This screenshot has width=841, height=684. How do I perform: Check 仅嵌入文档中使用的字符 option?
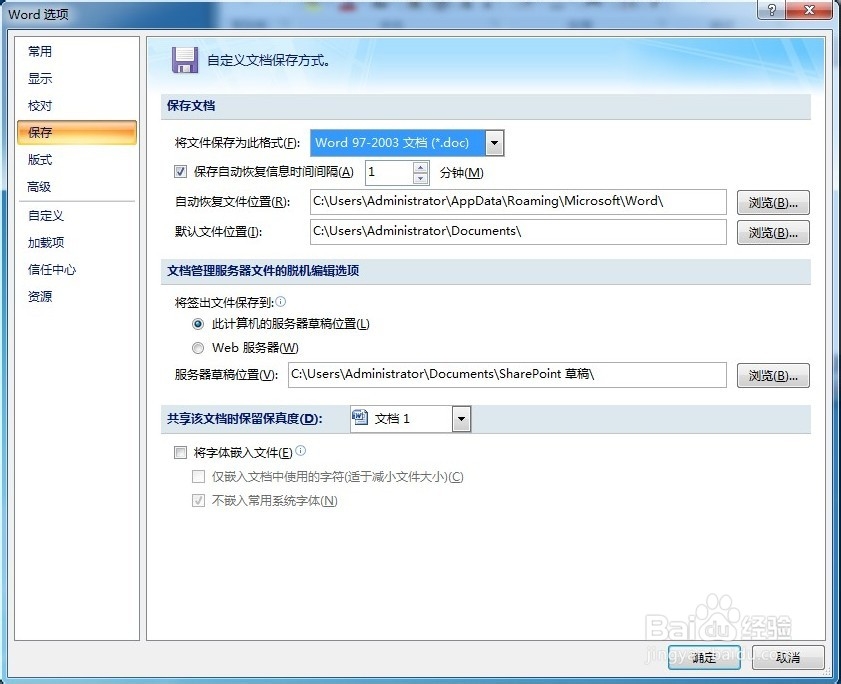[198, 476]
